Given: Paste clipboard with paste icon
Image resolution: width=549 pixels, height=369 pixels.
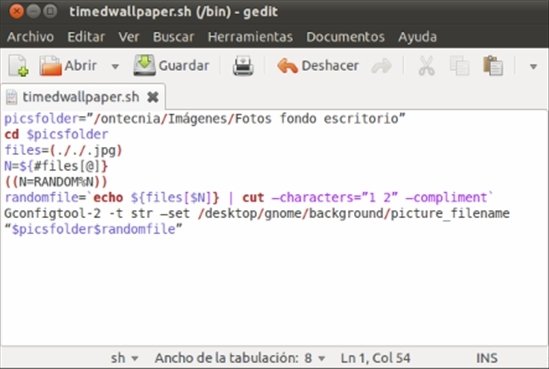Looking at the screenshot, I should 493,65.
